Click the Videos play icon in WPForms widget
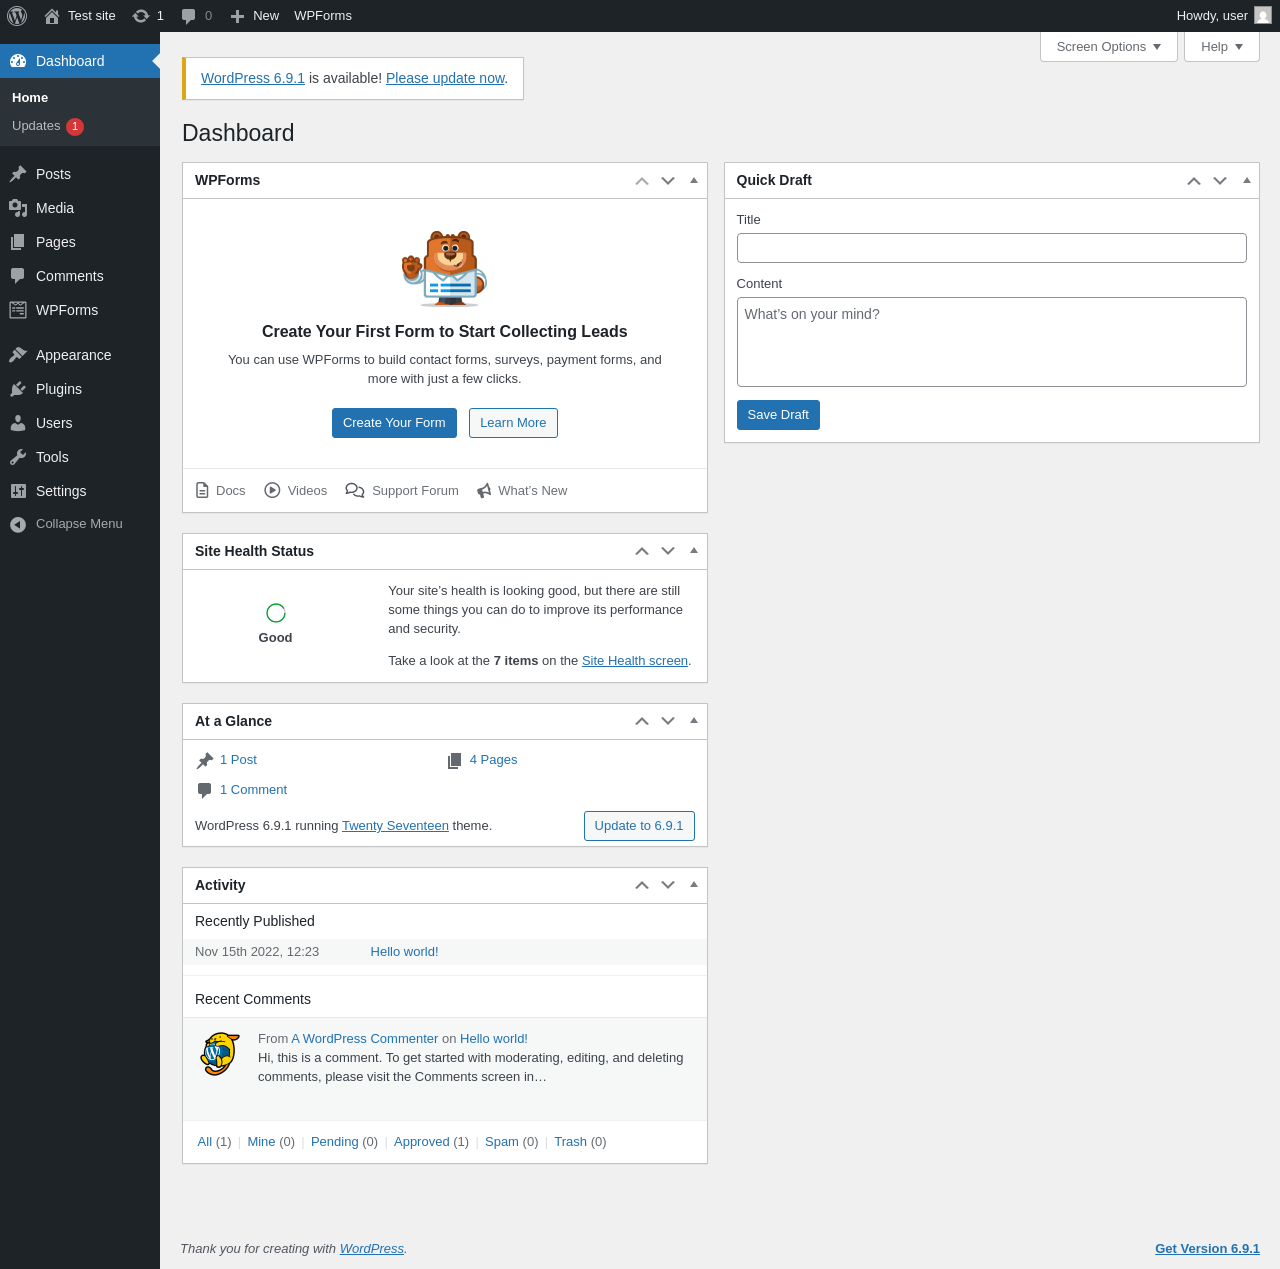The image size is (1280, 1269). [272, 490]
